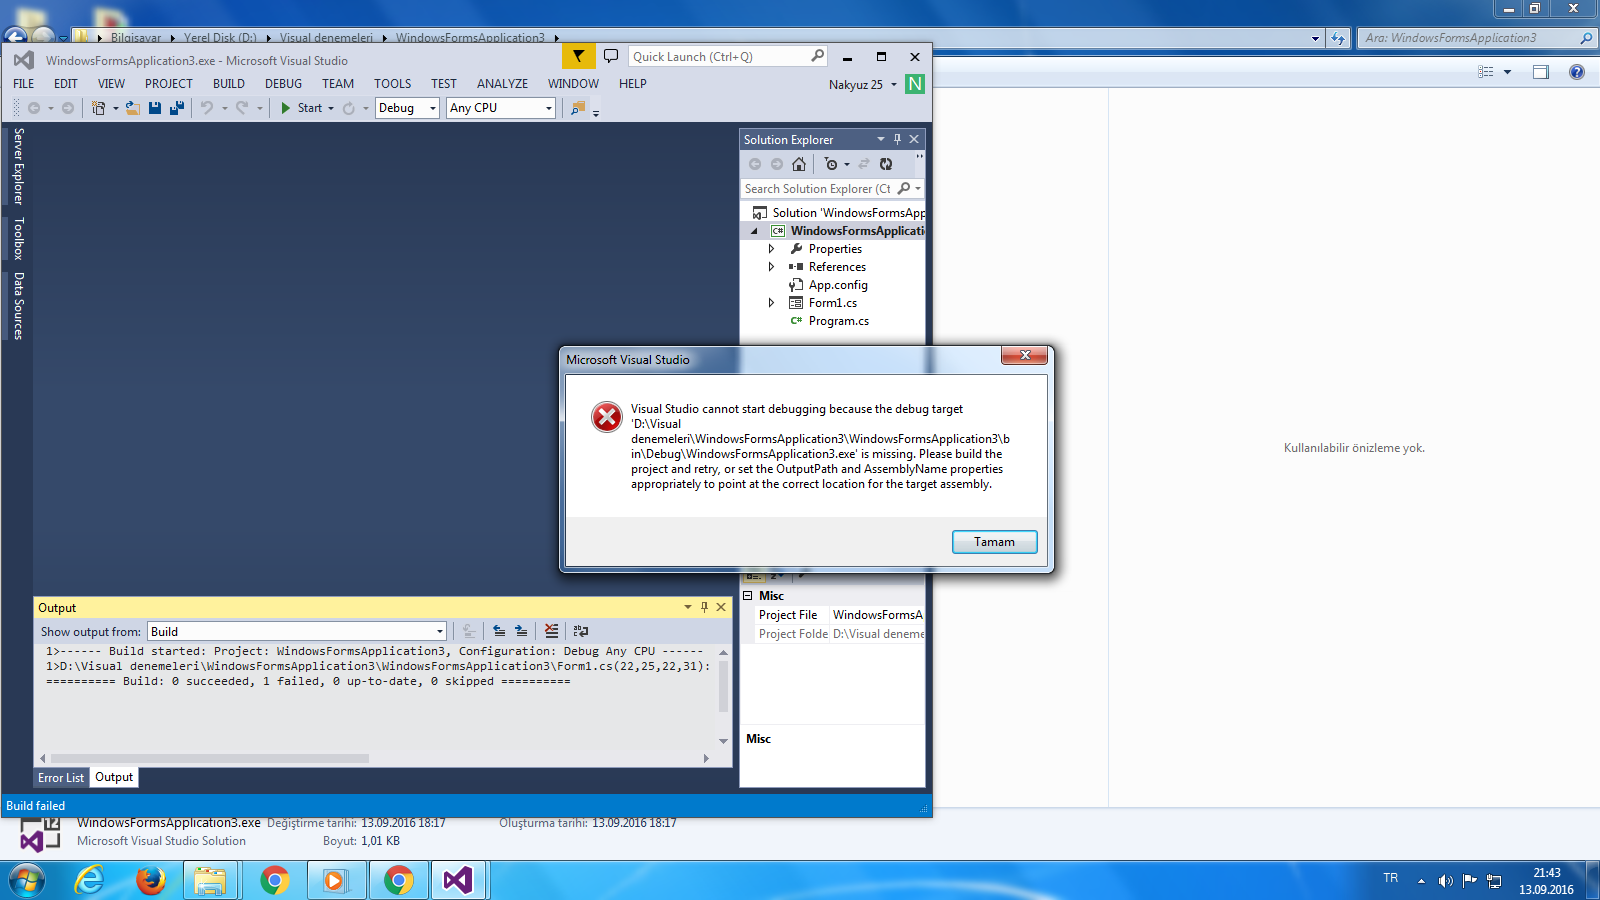Open the Data Sources side tab
Screen dimensions: 1600x900
point(18,306)
